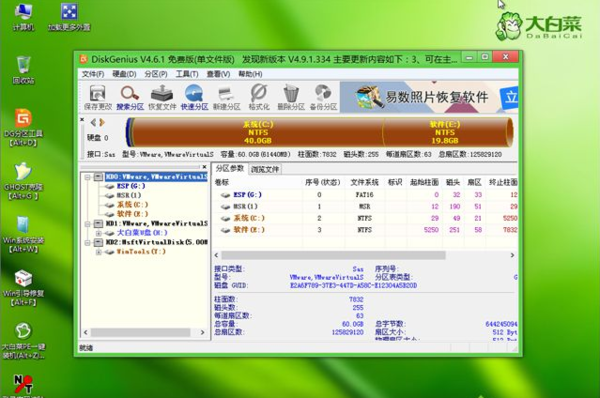Click the 备份分区 backup partition toolbar icon
The height and width of the screenshot is (398, 600).
(x=323, y=98)
